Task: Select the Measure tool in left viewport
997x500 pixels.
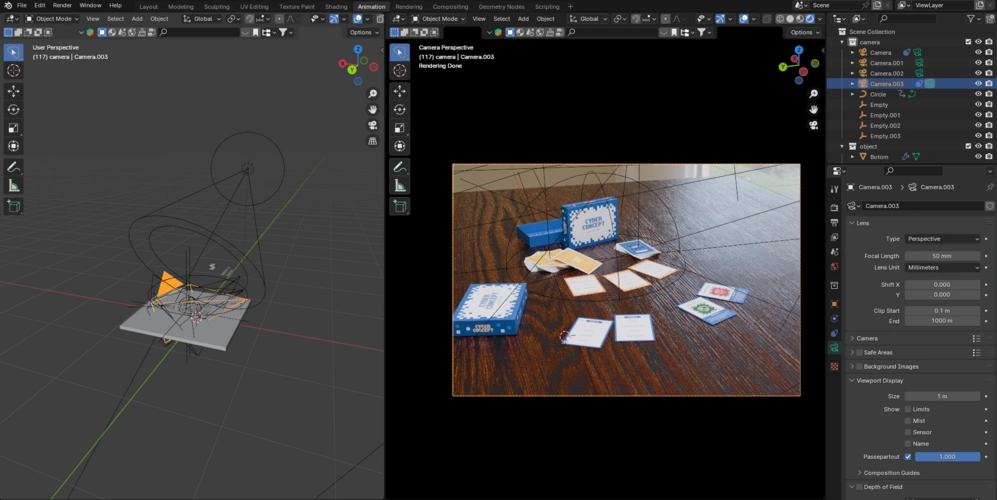Action: 13,186
